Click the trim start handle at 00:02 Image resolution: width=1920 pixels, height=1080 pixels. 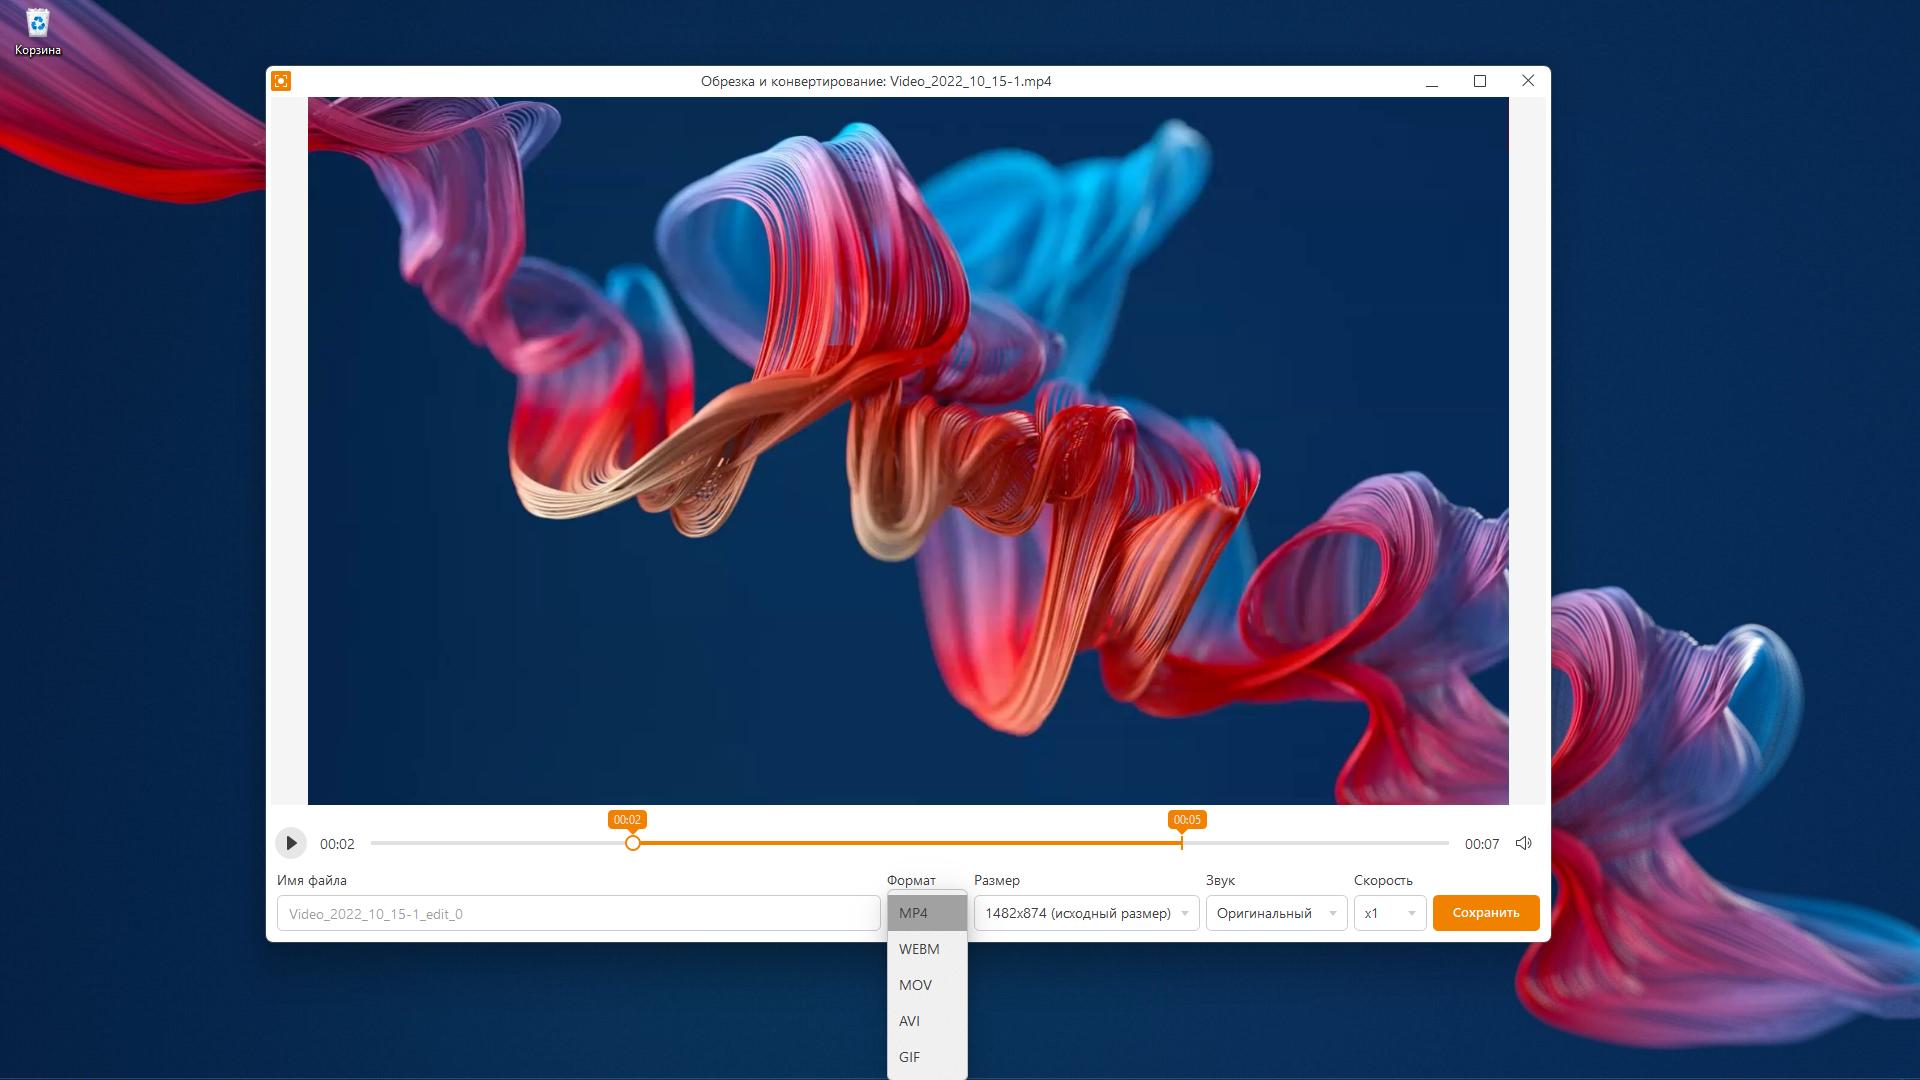pos(633,843)
